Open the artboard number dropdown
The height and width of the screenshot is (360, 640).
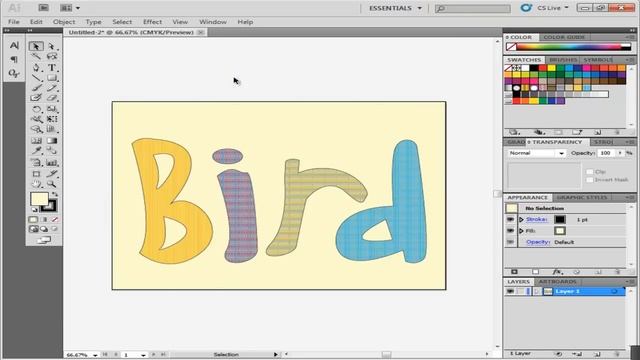click(143, 355)
